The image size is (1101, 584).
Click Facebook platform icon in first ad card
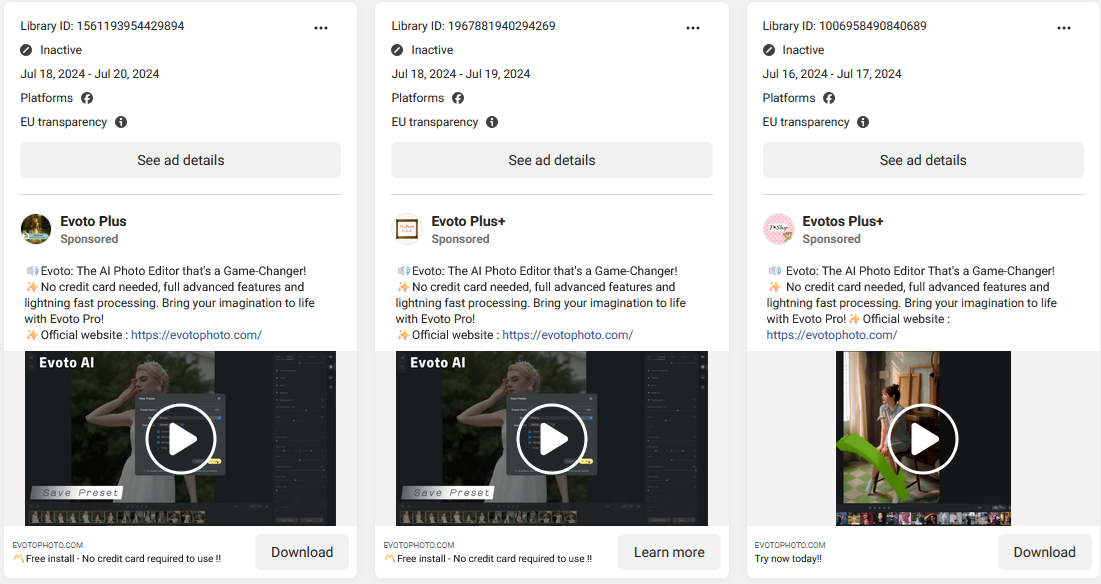tap(87, 98)
